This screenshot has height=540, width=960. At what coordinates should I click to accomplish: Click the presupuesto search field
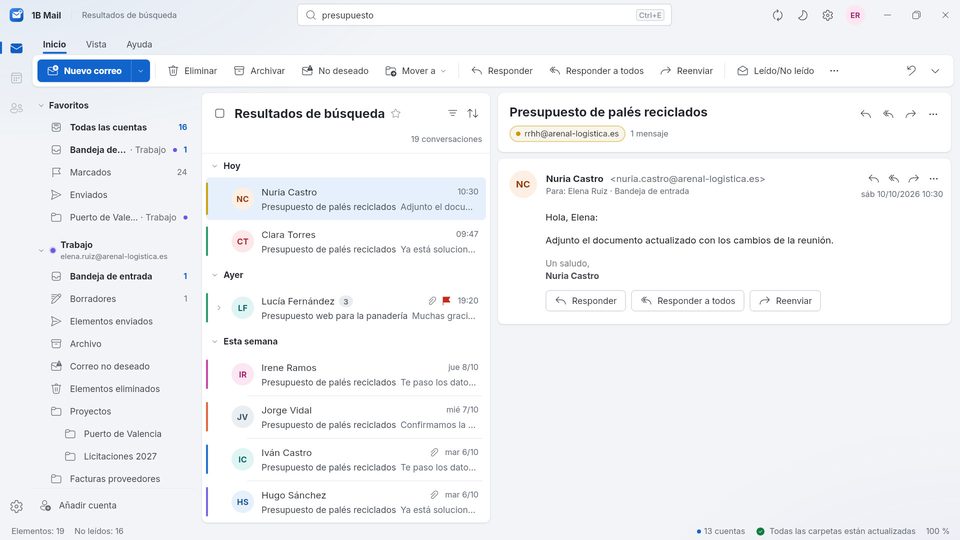tap(484, 15)
